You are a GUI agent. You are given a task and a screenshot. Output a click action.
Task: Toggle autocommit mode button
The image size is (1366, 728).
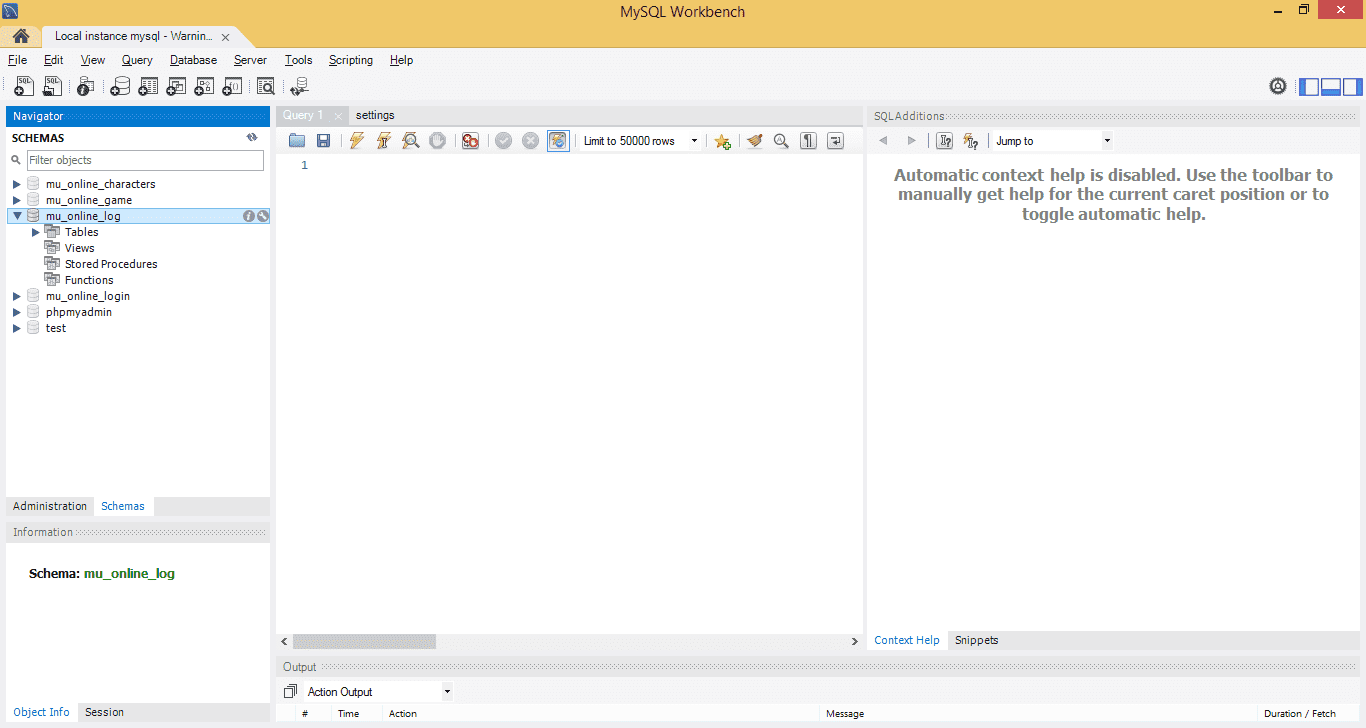coord(558,141)
